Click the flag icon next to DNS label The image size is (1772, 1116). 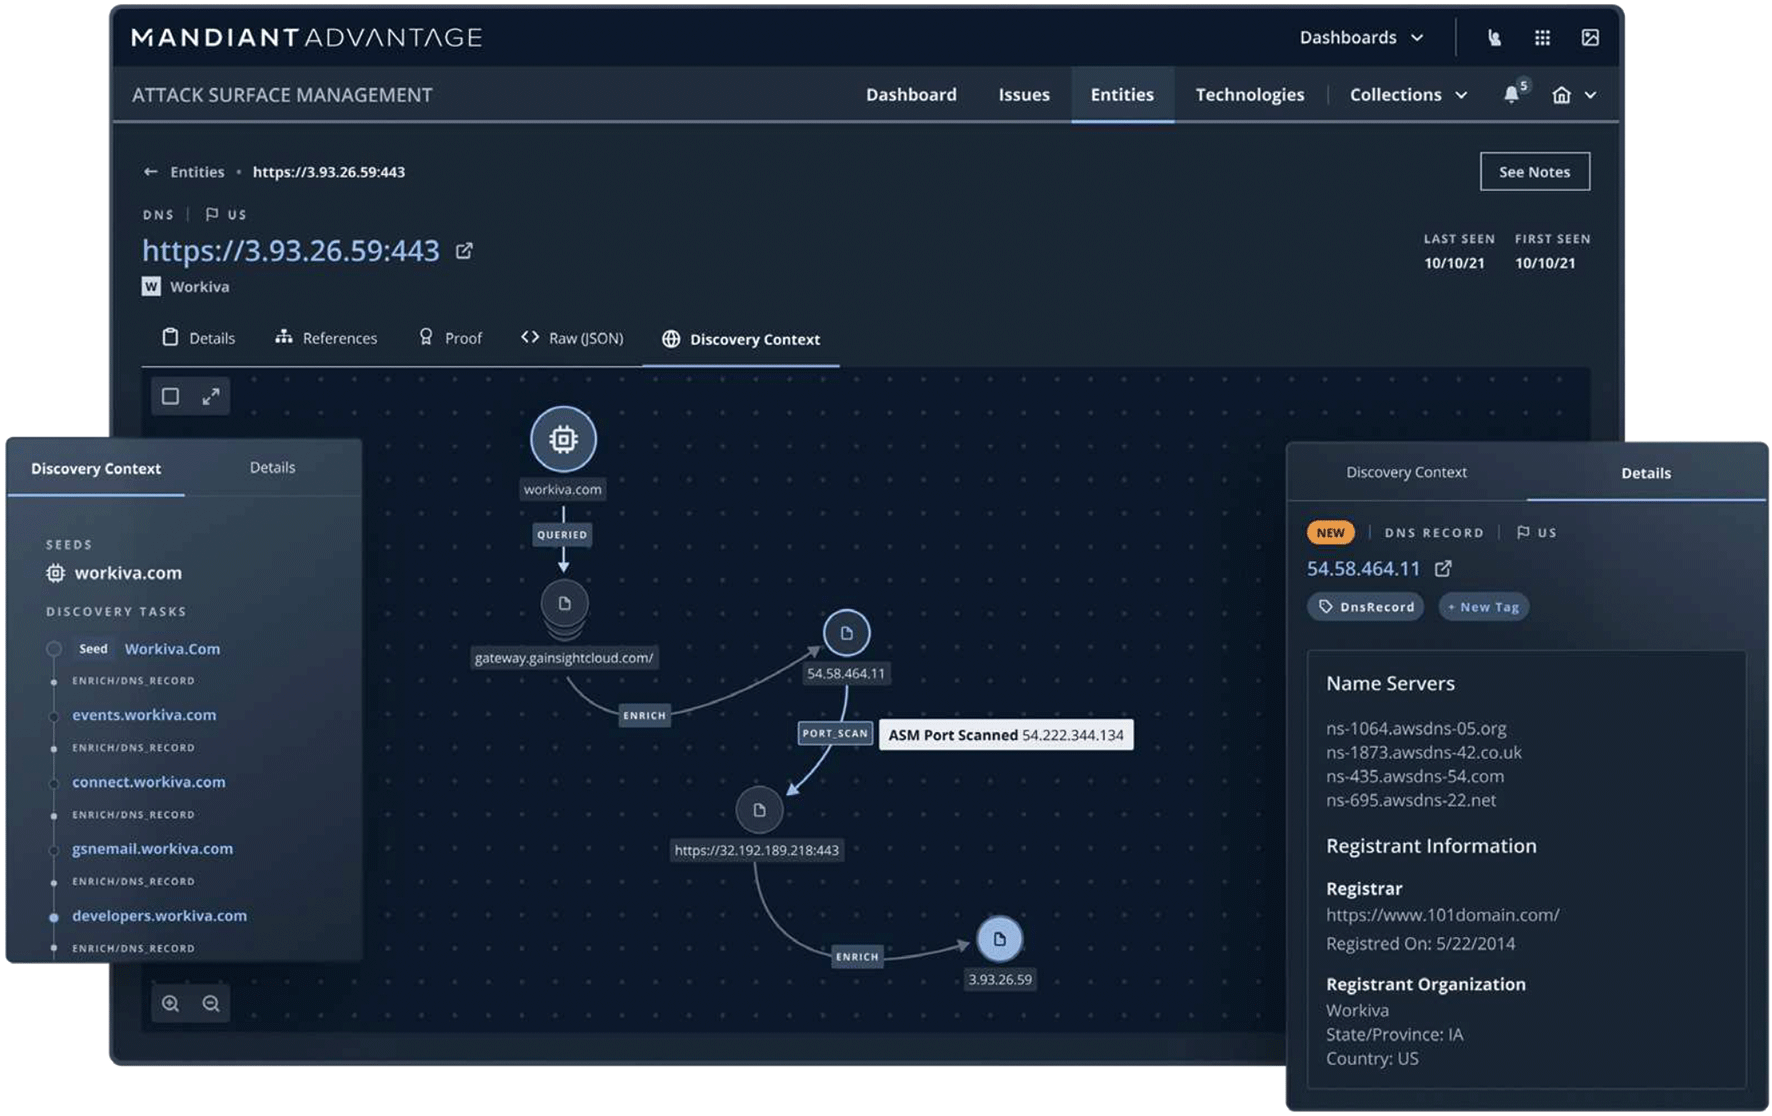[212, 214]
